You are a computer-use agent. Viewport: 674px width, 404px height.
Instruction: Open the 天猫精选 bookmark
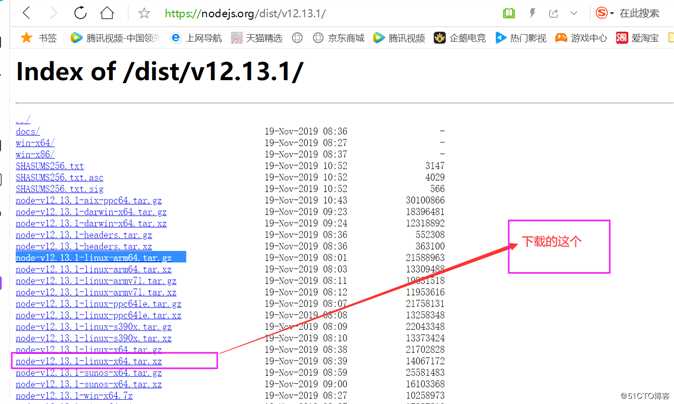coord(257,38)
